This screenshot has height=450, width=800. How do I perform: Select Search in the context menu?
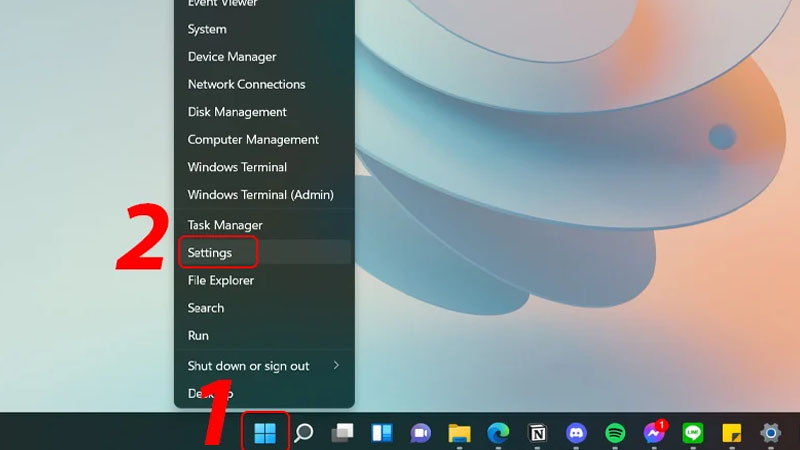coord(264,308)
